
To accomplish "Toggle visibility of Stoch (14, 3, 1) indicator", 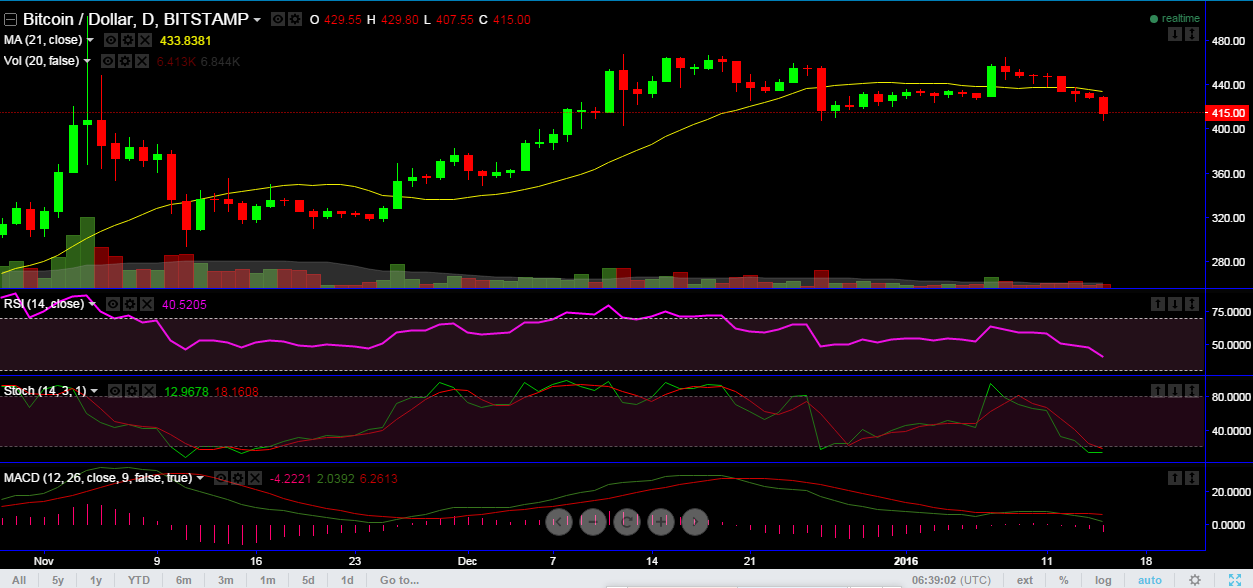I will tap(114, 391).
